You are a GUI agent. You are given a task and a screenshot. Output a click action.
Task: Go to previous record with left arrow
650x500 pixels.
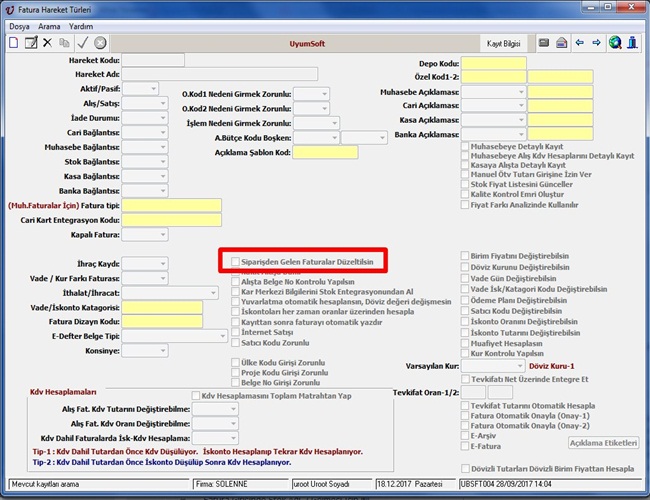580,43
